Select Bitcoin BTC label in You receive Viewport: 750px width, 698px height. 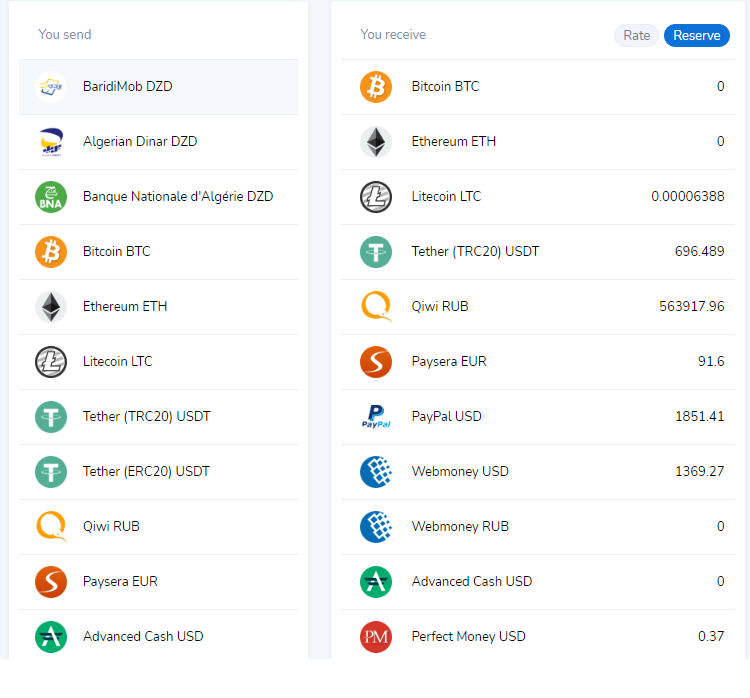tap(445, 87)
